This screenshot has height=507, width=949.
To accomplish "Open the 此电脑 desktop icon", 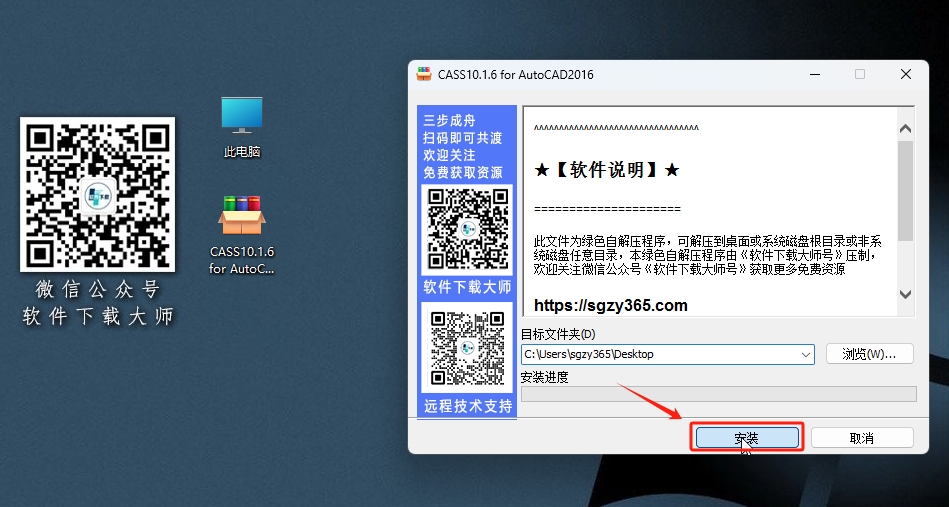I will click(x=241, y=127).
